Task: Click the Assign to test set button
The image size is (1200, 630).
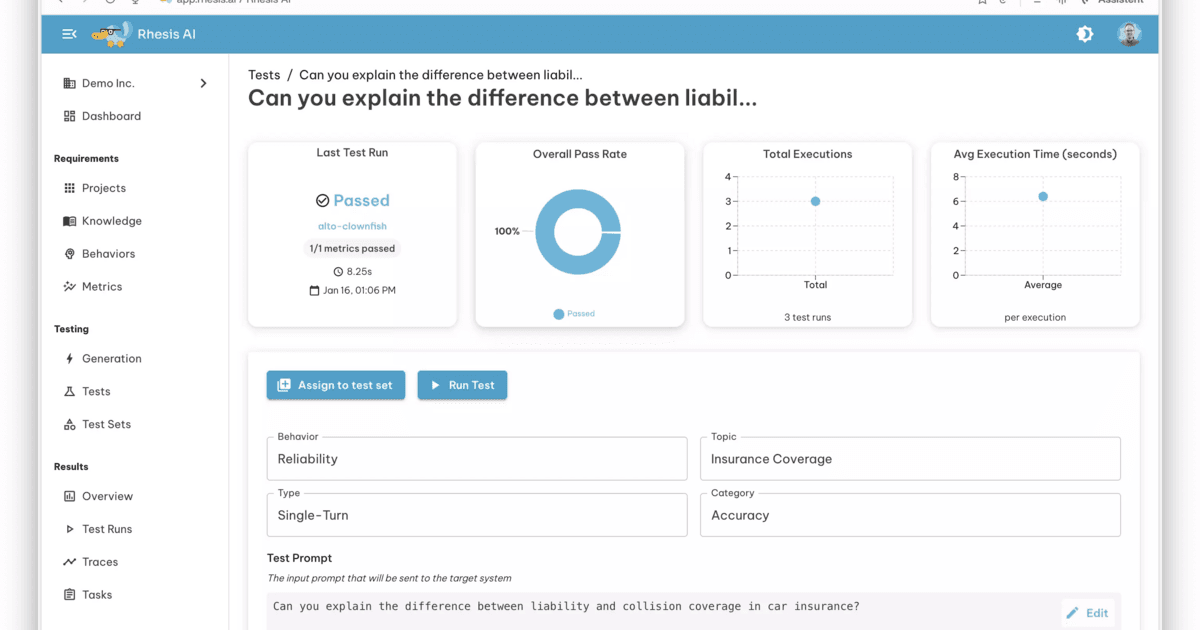Action: click(x=336, y=385)
